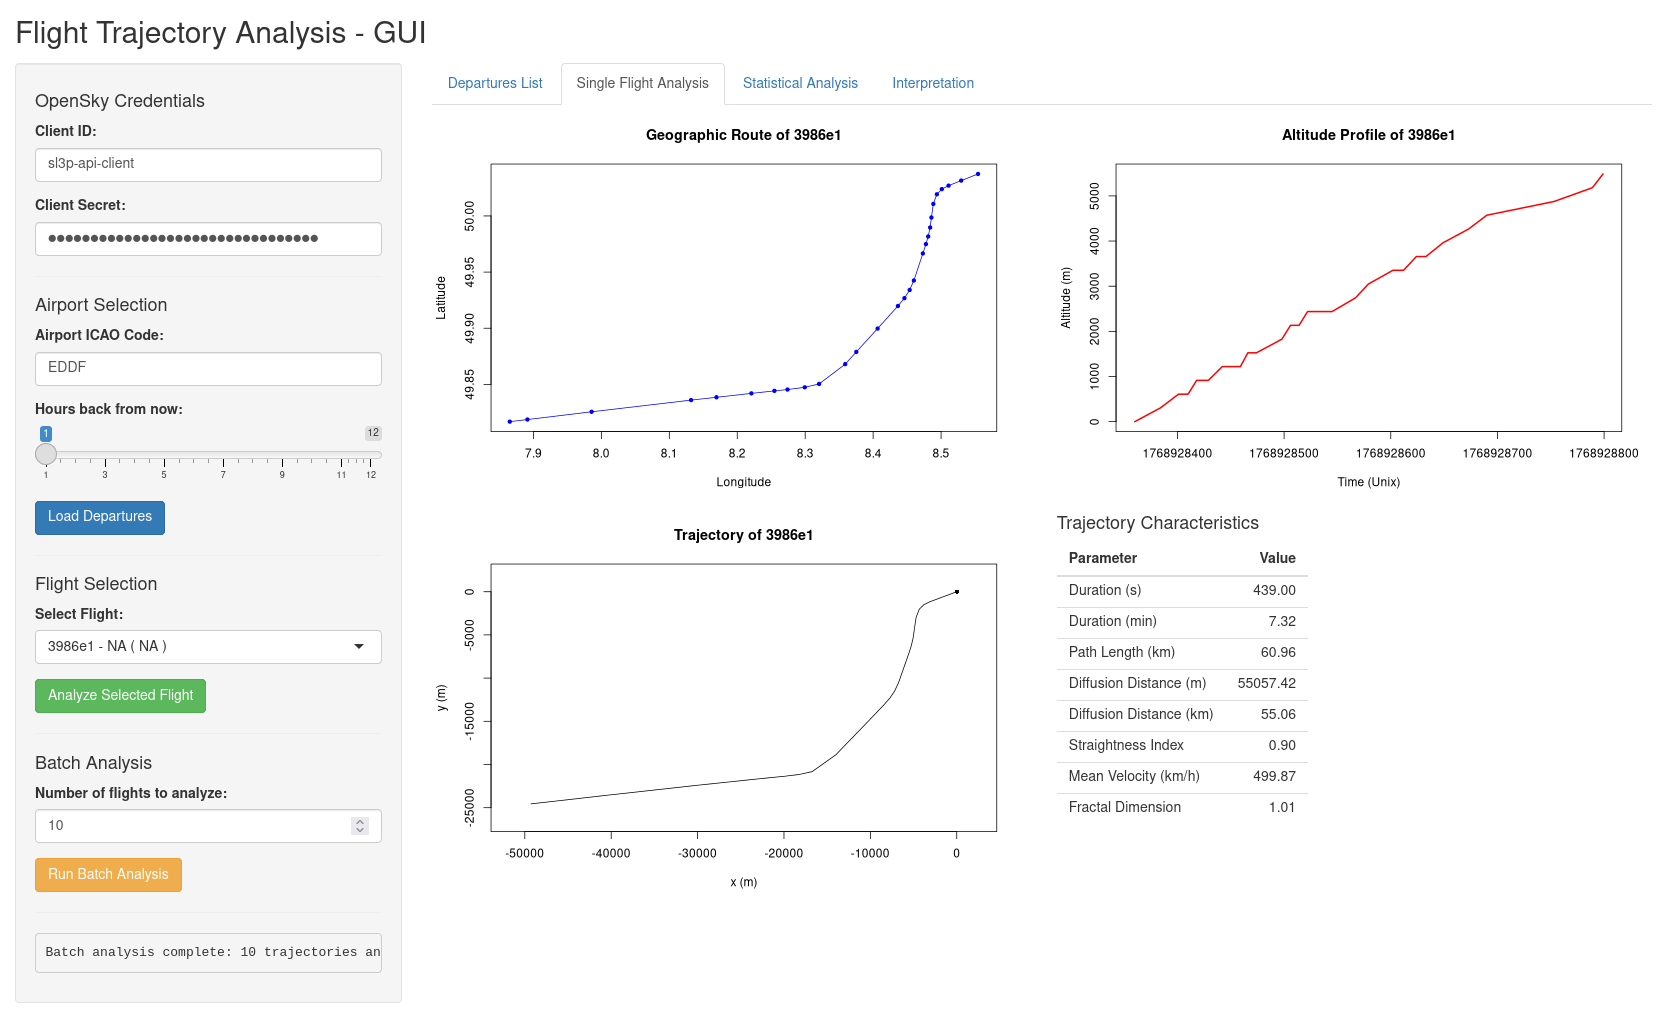Click the Trajectory of 3986e1 plot

pyautogui.click(x=743, y=698)
